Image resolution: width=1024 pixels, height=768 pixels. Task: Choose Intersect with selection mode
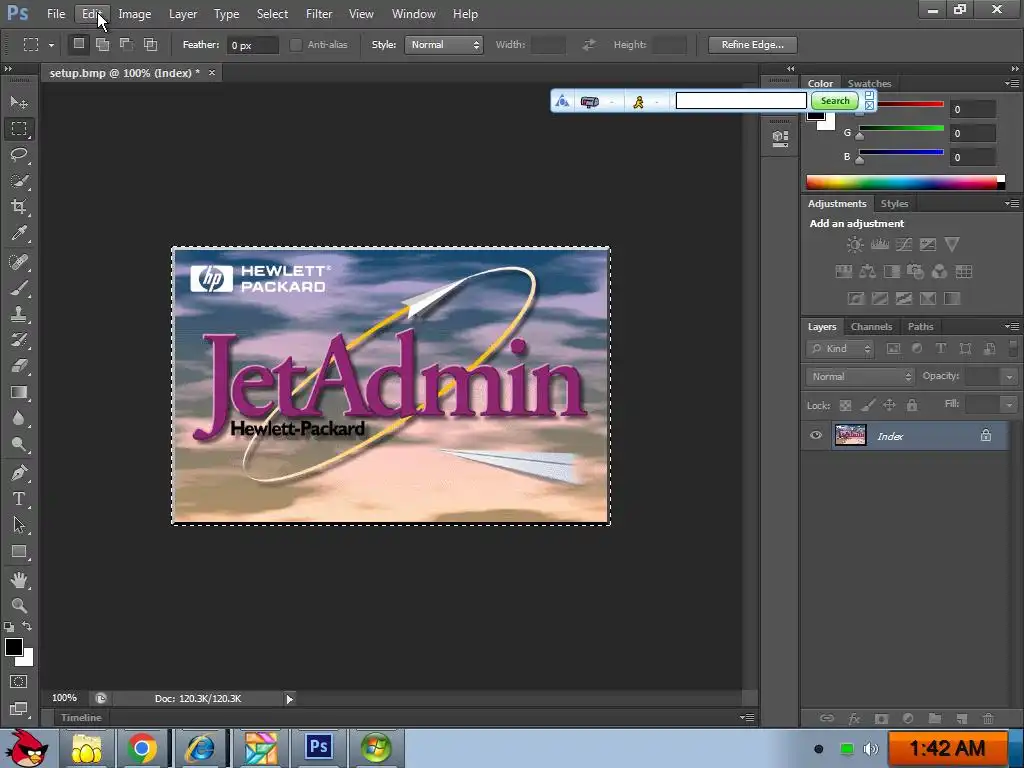point(150,44)
